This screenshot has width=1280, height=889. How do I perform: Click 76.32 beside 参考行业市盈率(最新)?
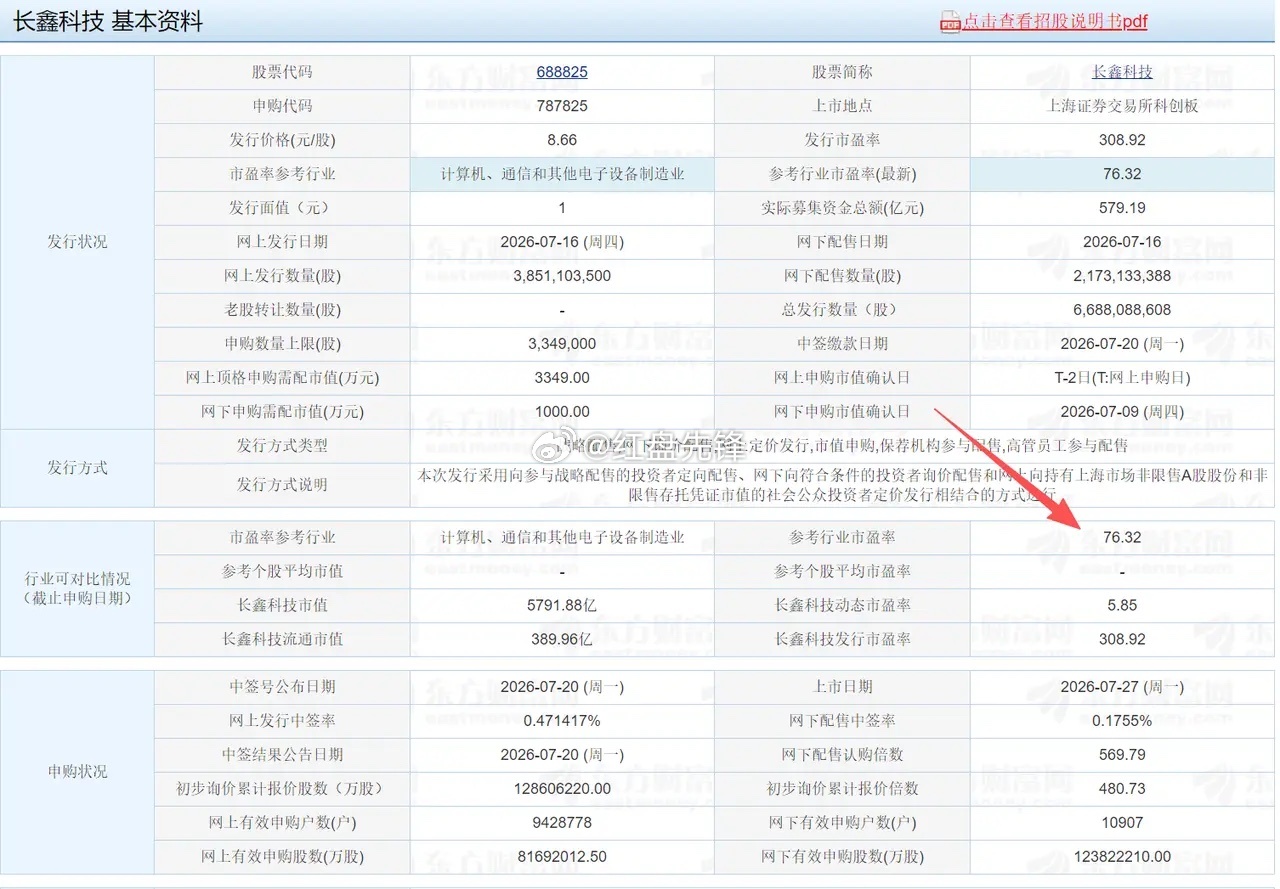pos(1122,174)
